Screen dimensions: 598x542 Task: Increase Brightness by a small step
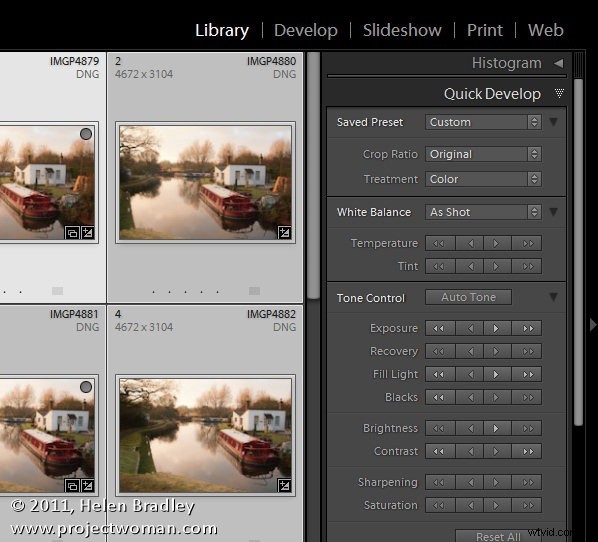[497, 428]
